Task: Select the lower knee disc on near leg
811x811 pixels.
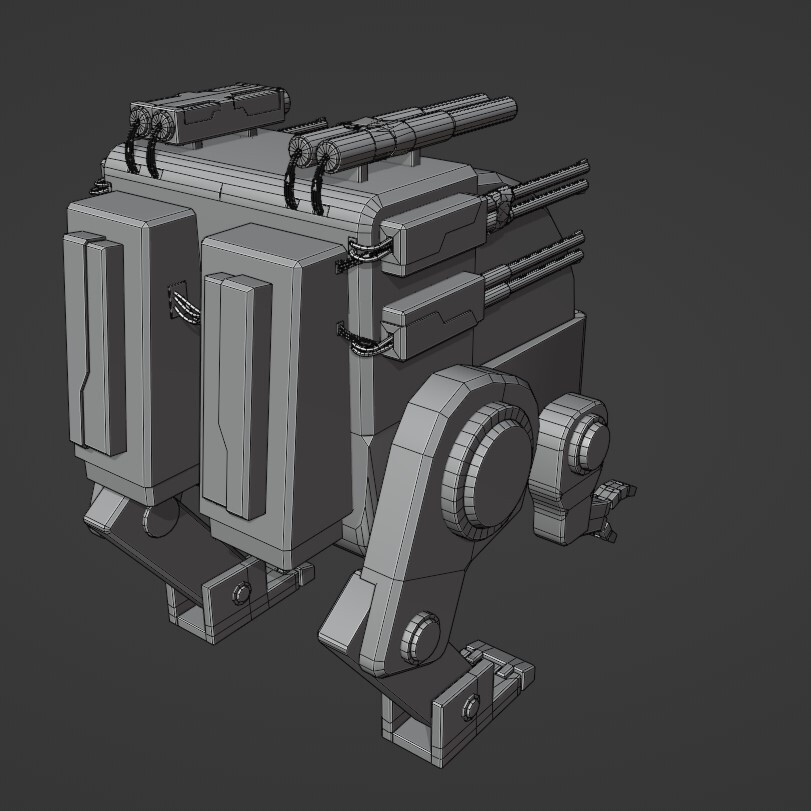Action: coord(421,636)
